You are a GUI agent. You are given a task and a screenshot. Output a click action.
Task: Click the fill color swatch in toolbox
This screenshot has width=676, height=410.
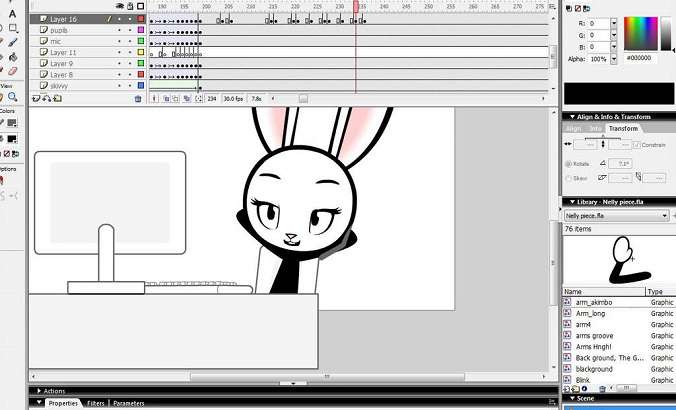click(x=12, y=139)
